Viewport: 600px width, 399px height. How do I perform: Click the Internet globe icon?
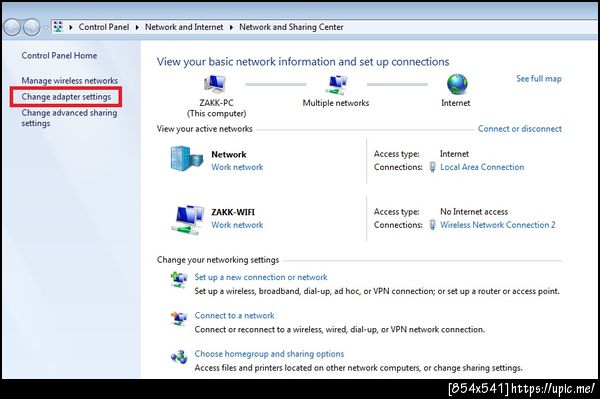pyautogui.click(x=457, y=84)
